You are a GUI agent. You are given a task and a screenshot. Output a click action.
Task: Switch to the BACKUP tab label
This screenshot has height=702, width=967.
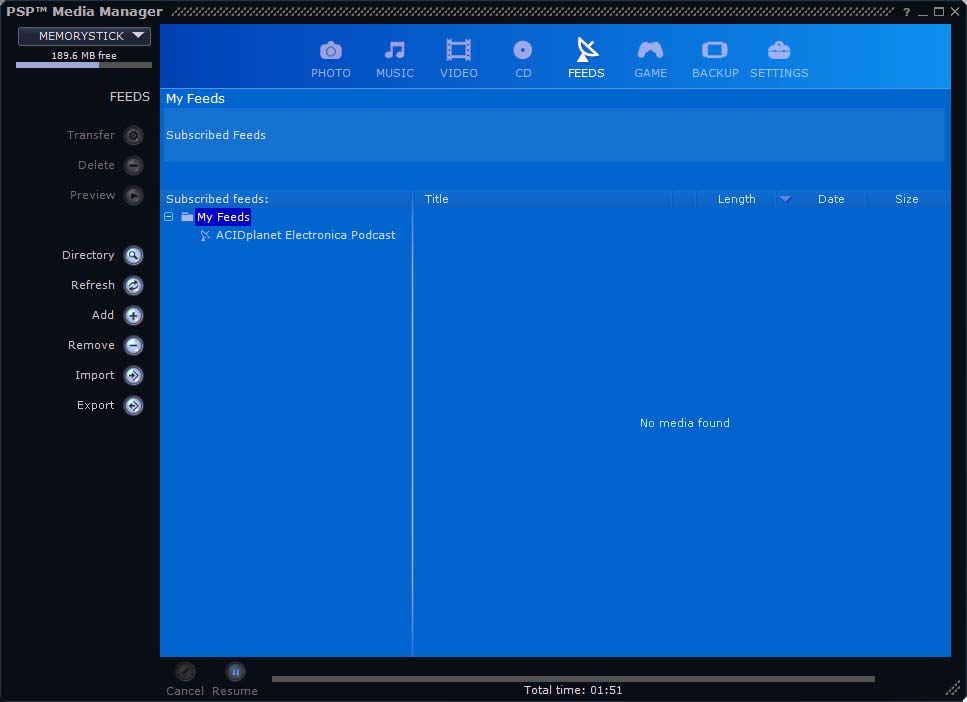tap(715, 73)
